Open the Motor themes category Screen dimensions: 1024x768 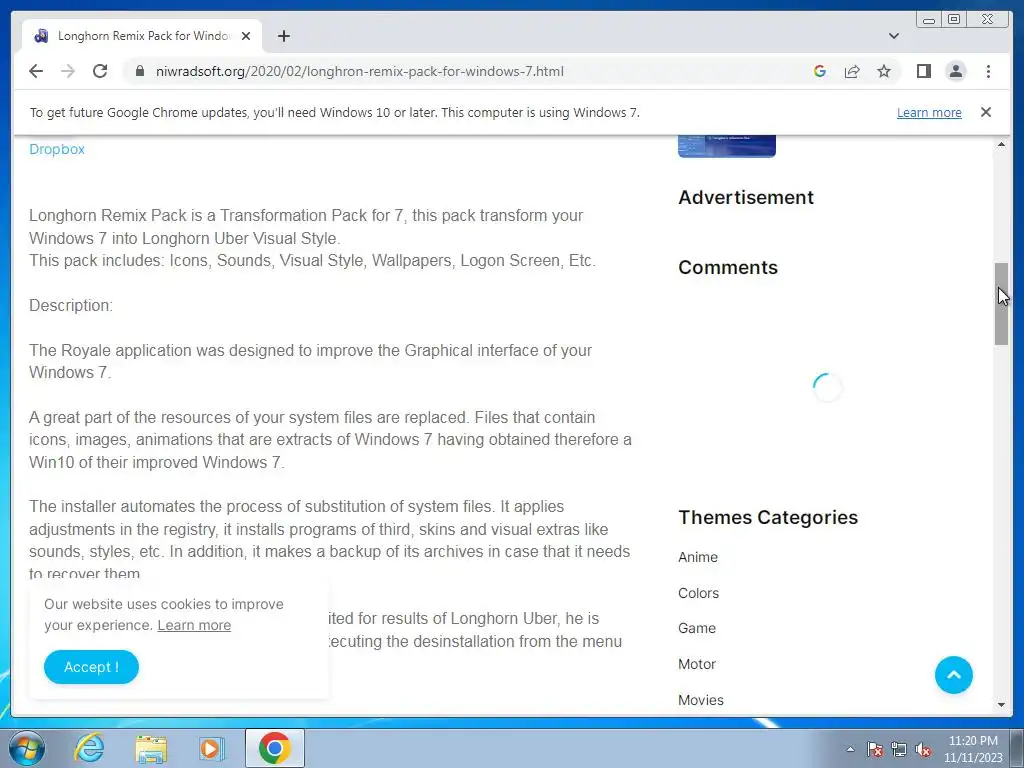coord(697,664)
